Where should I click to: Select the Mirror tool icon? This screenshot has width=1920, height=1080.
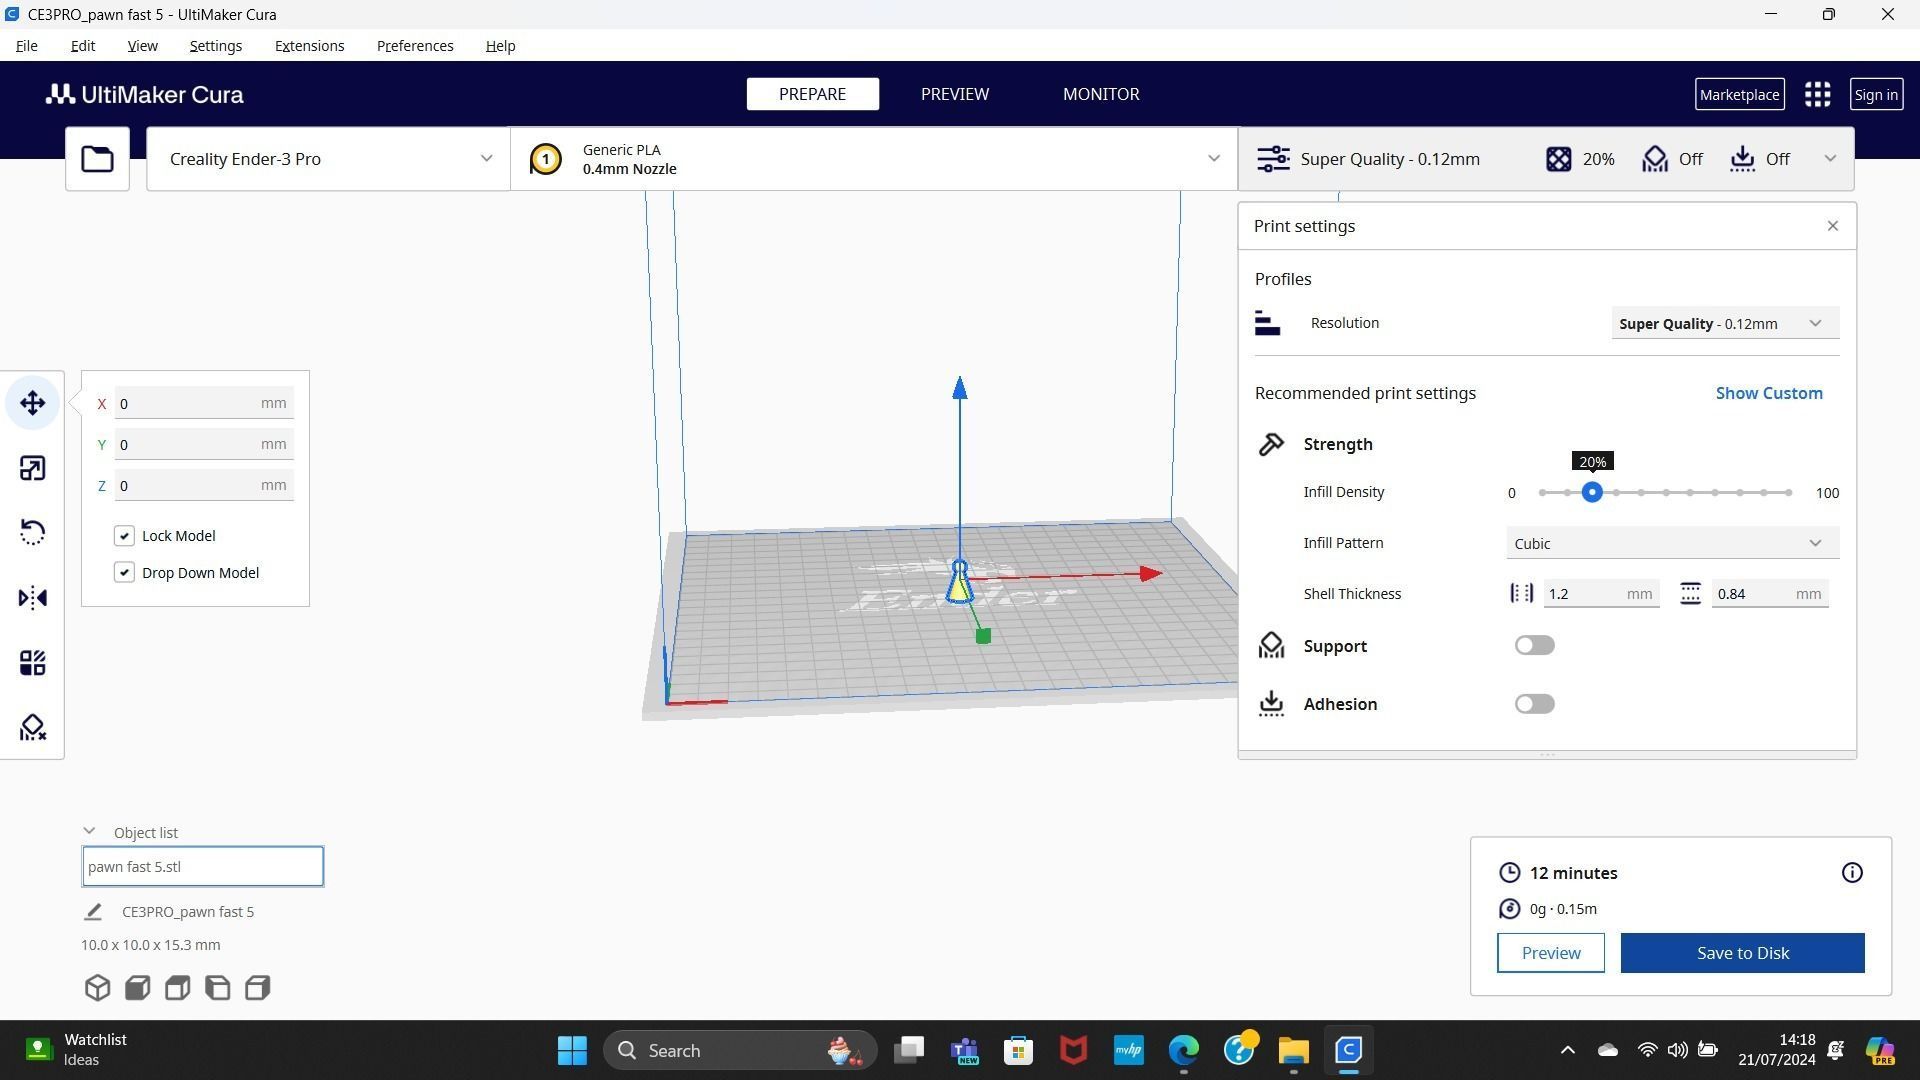click(32, 598)
